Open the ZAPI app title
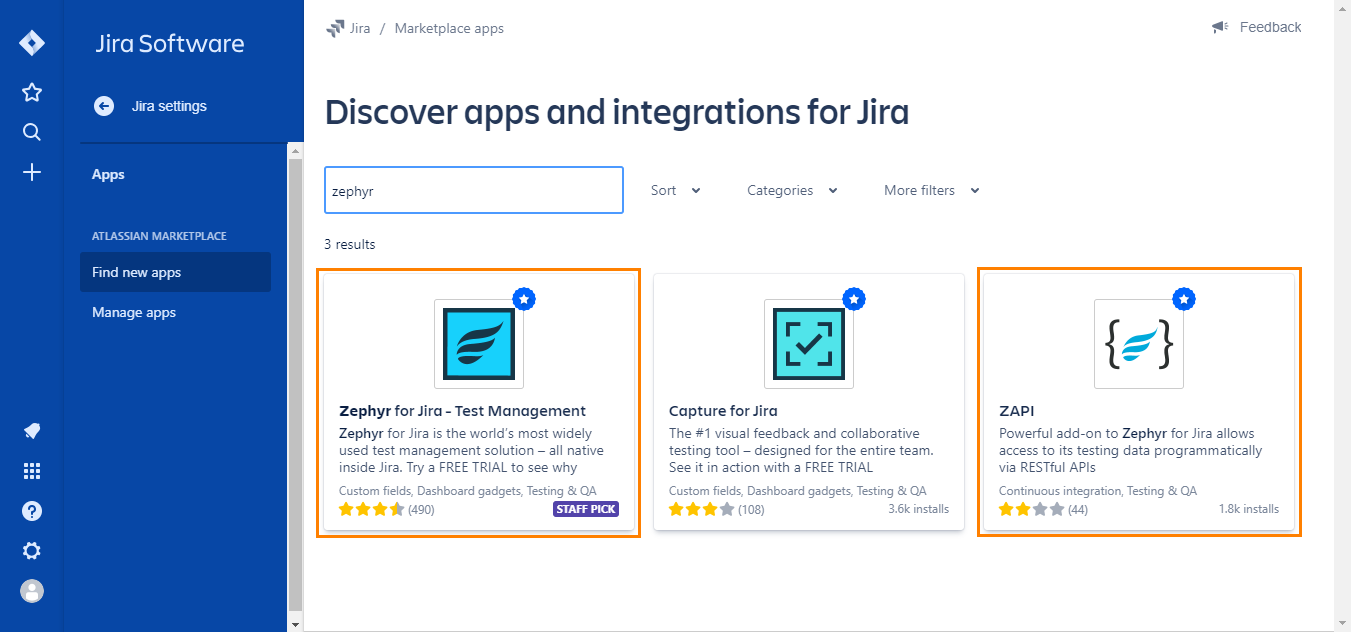This screenshot has width=1351, height=632. click(x=1016, y=411)
